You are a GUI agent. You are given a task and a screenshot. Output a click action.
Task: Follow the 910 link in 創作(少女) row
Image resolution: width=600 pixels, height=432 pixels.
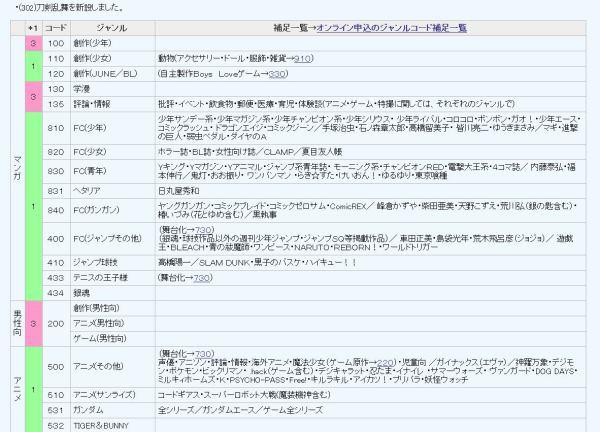(303, 59)
